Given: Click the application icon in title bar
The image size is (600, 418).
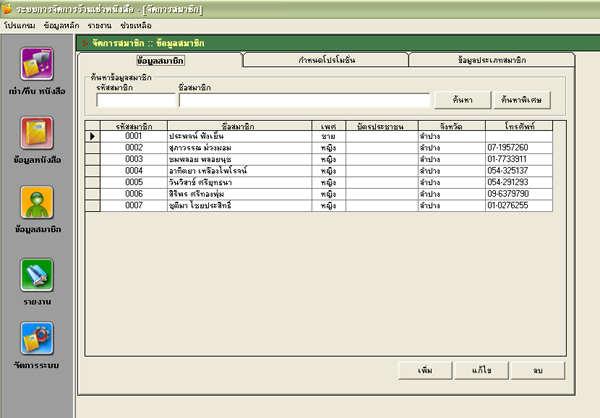Looking at the screenshot, I should point(7,8).
